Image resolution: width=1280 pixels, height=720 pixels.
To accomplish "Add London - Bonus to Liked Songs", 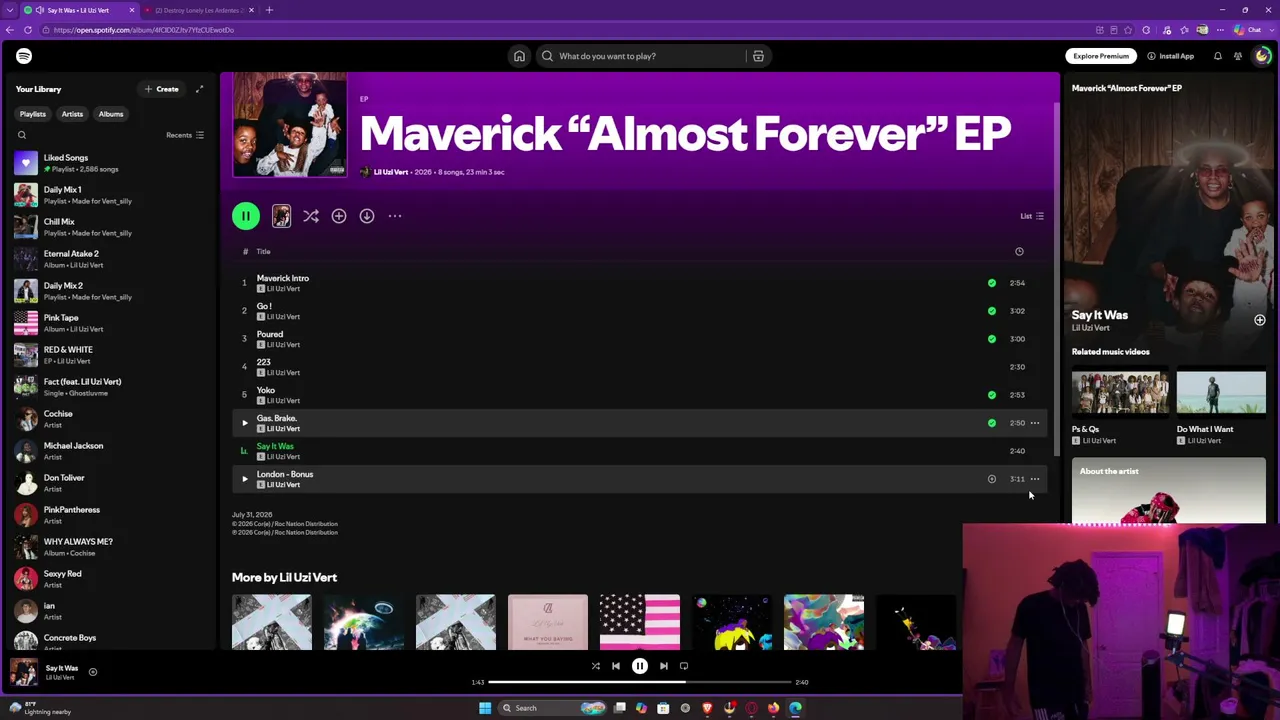I will 992,479.
